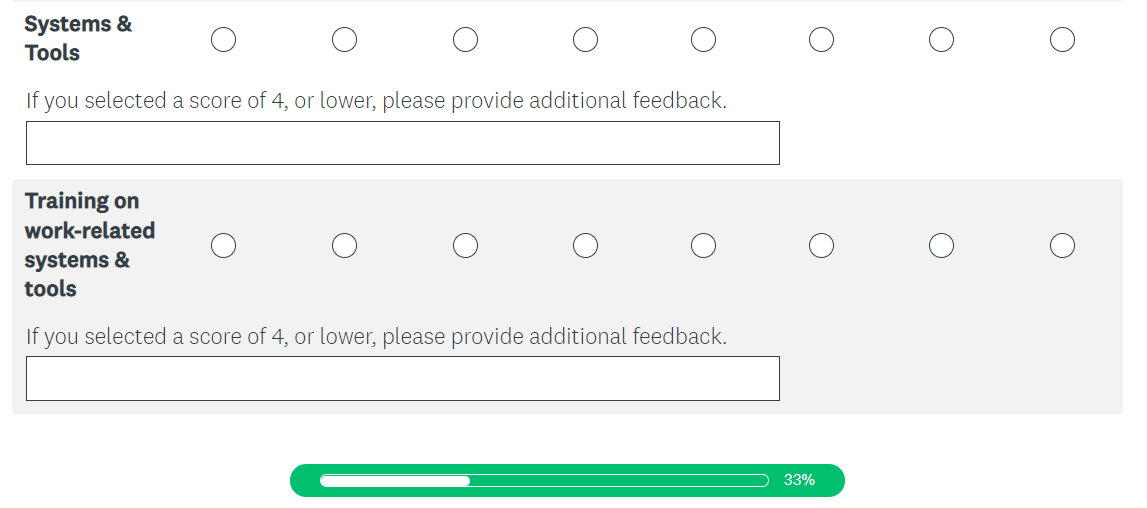Select second radio button in Training row

[344, 245]
